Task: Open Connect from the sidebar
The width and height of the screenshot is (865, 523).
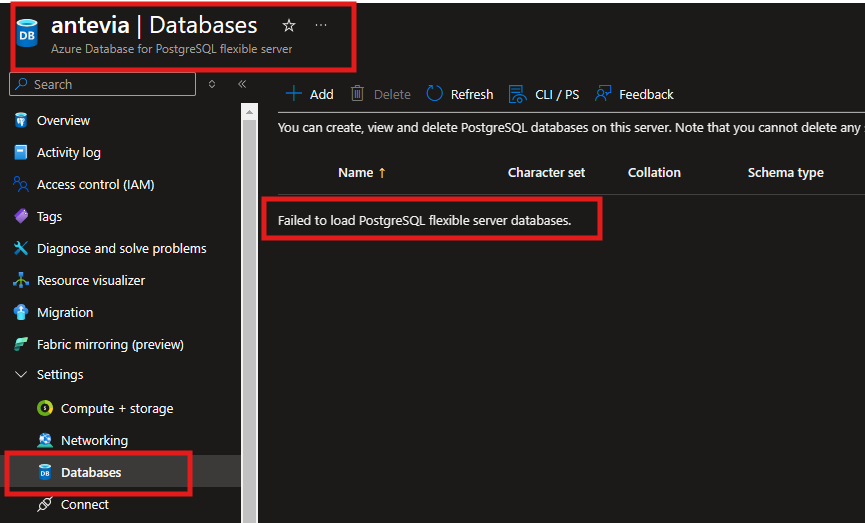Action: pyautogui.click(x=85, y=504)
